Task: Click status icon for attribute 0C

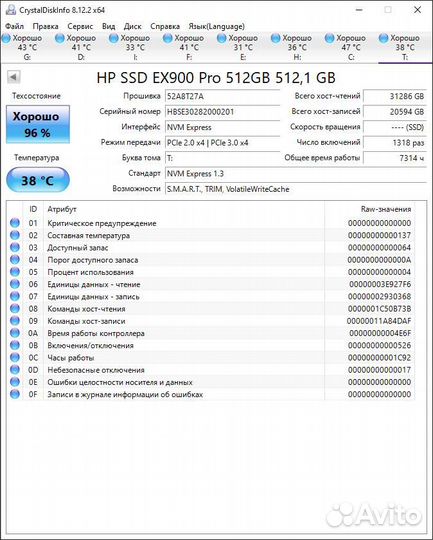Action: tap(15, 357)
